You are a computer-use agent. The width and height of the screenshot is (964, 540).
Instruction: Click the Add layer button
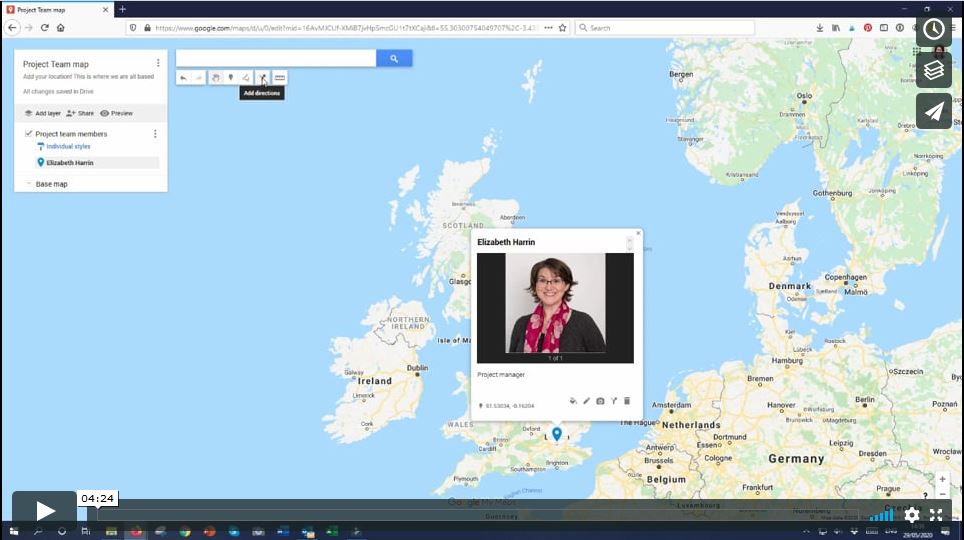[x=42, y=113]
